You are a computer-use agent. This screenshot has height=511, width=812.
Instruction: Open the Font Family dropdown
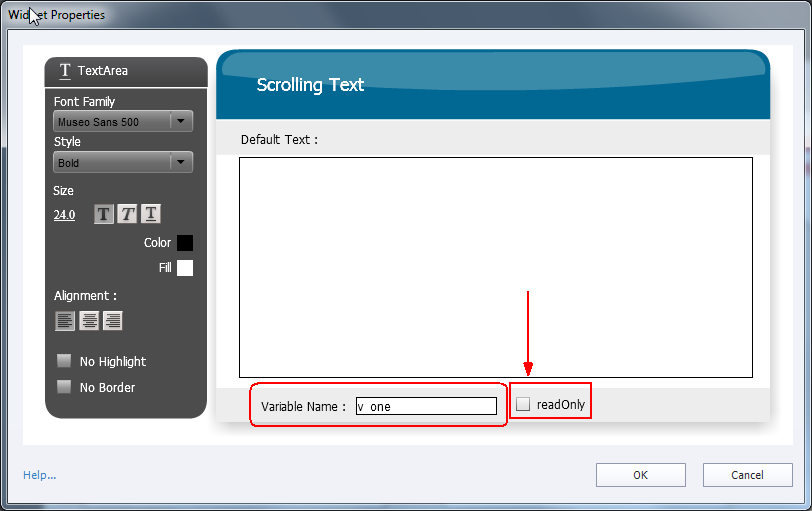coord(180,122)
